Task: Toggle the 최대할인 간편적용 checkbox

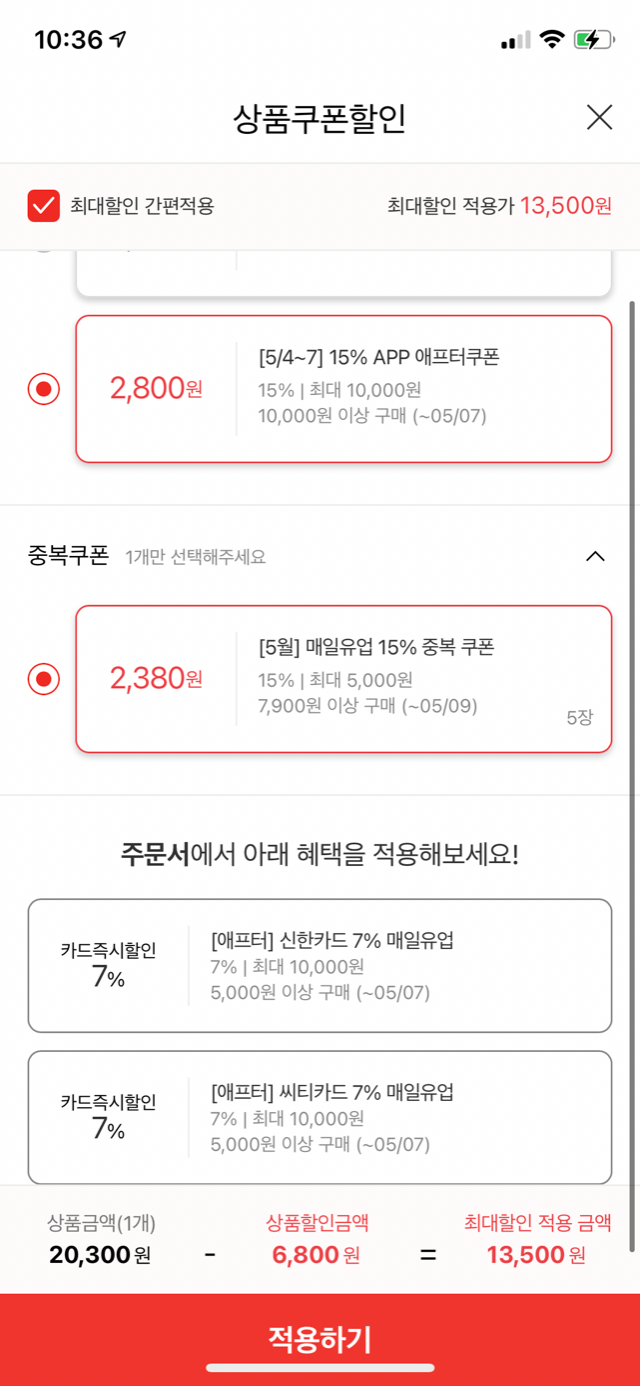Action: coord(44,207)
